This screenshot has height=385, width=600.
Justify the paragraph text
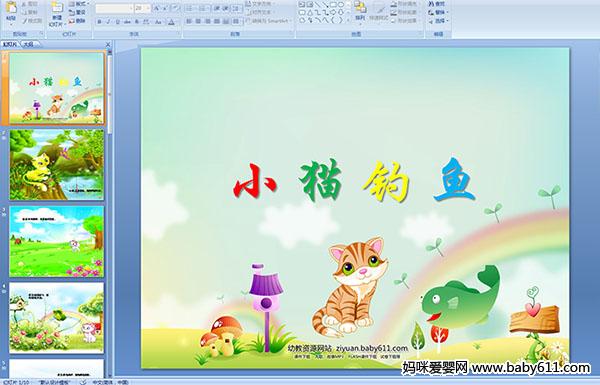tap(217, 21)
